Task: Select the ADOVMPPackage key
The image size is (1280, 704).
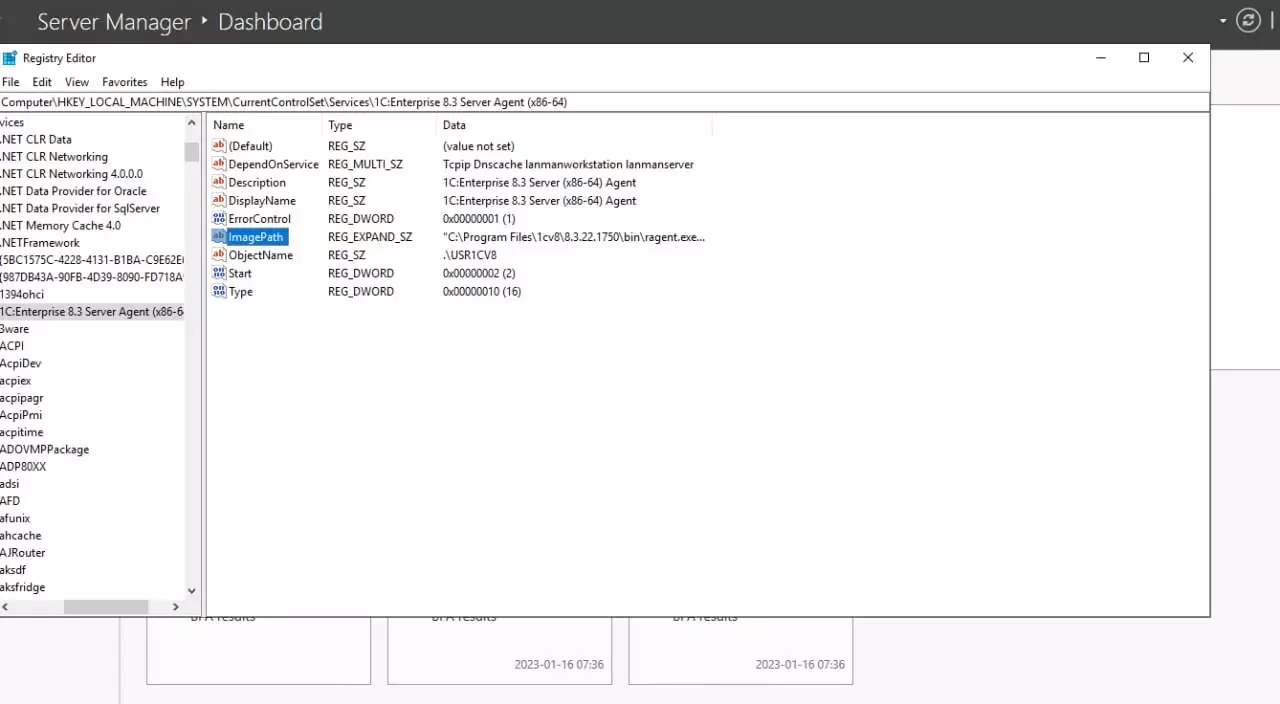Action: pos(45,449)
